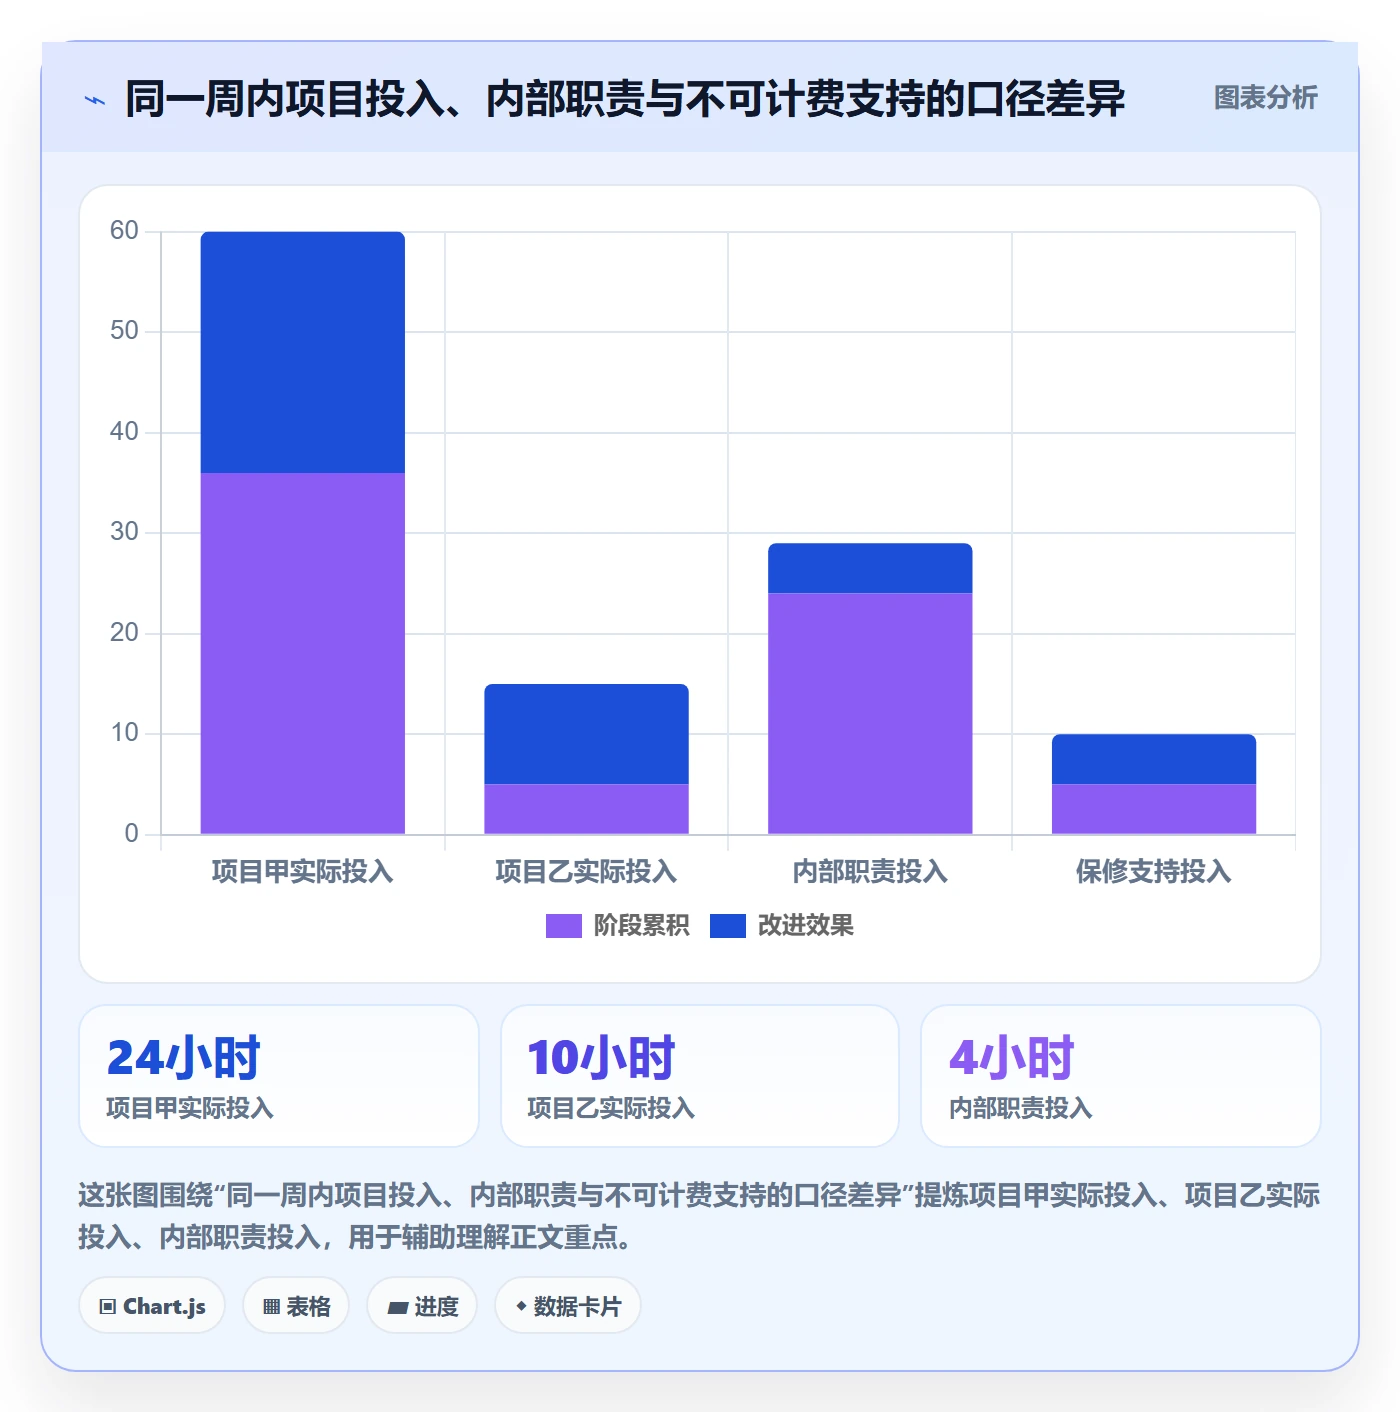Image resolution: width=1400 pixels, height=1412 pixels.
Task: Click the 内部职责投入 axis label
Action: tap(870, 872)
